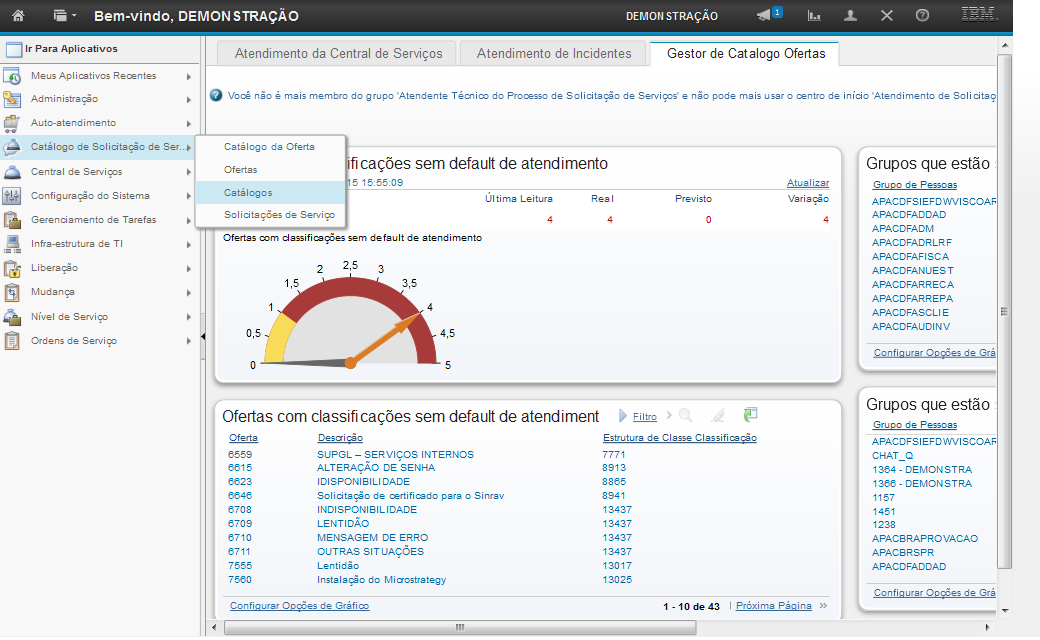Go to Próxima Página in offers list
This screenshot has width=1040, height=640.
click(773, 606)
